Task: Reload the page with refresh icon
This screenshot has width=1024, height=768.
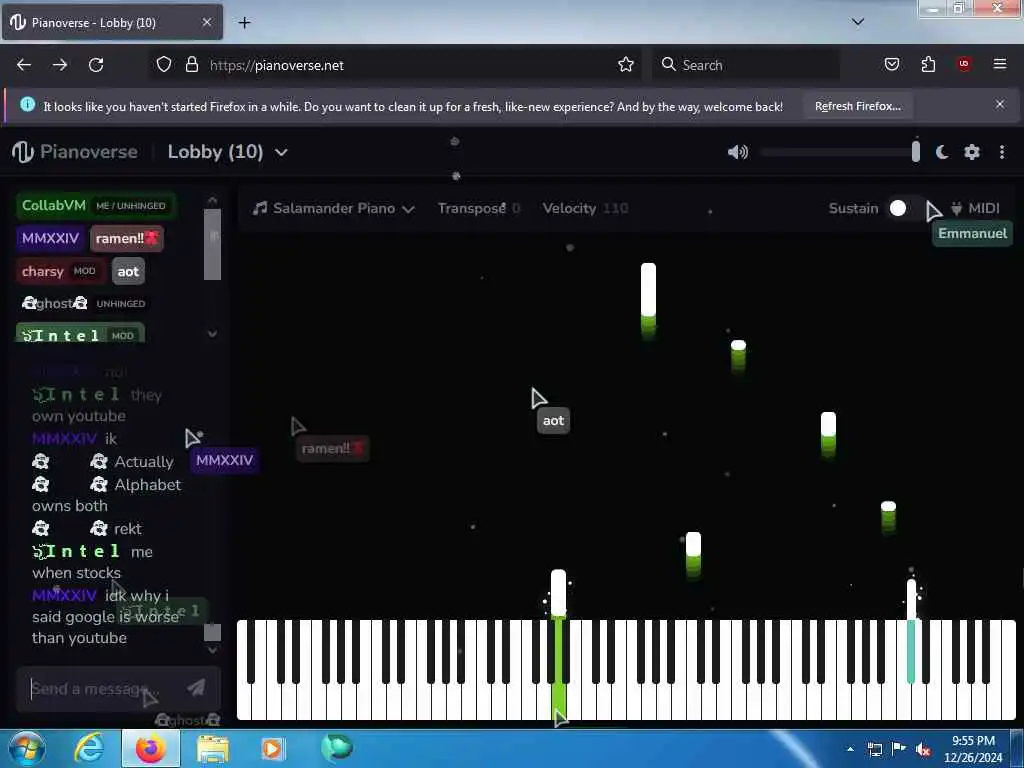Action: point(96,65)
